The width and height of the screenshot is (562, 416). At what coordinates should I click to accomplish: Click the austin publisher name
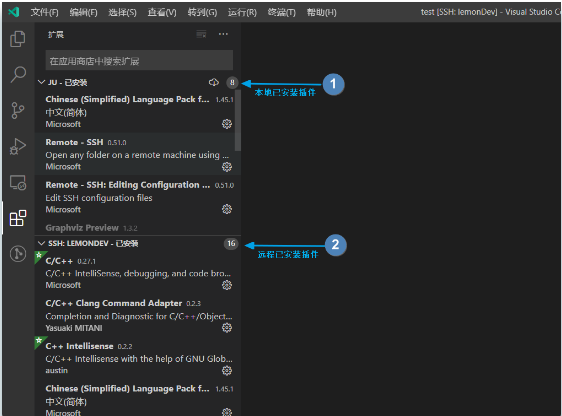57,370
